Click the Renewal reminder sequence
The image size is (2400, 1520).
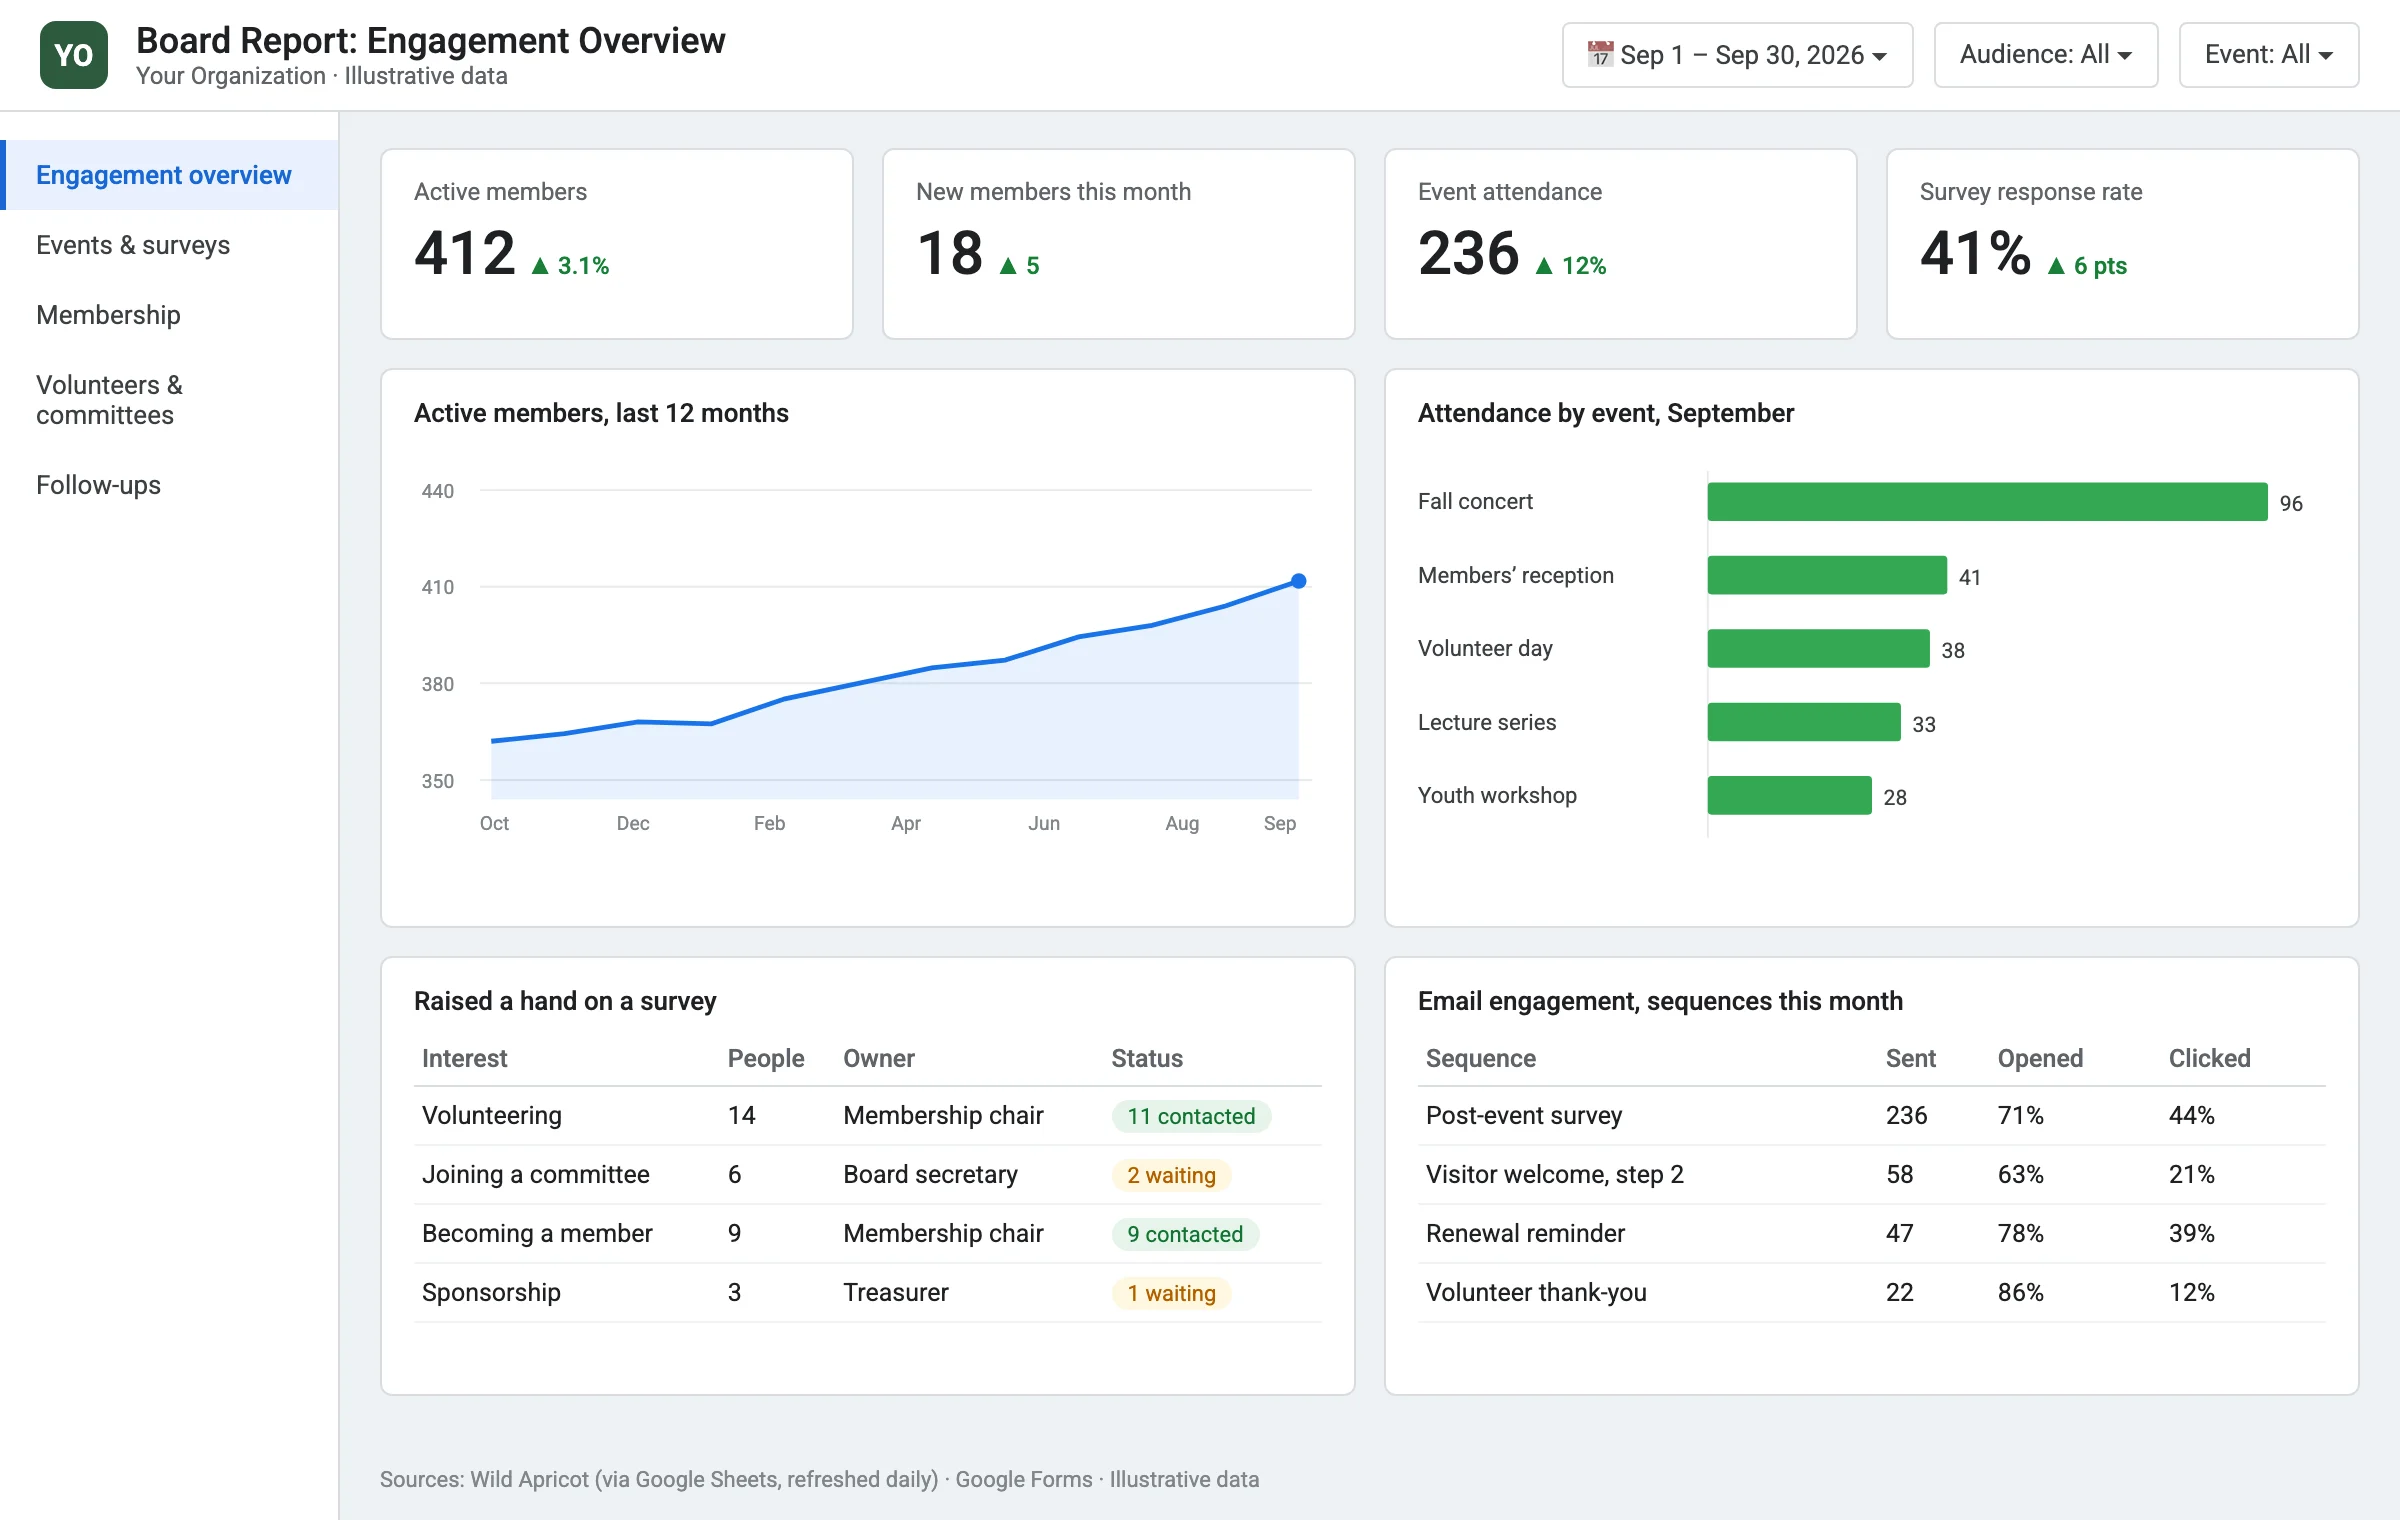point(1872,1234)
